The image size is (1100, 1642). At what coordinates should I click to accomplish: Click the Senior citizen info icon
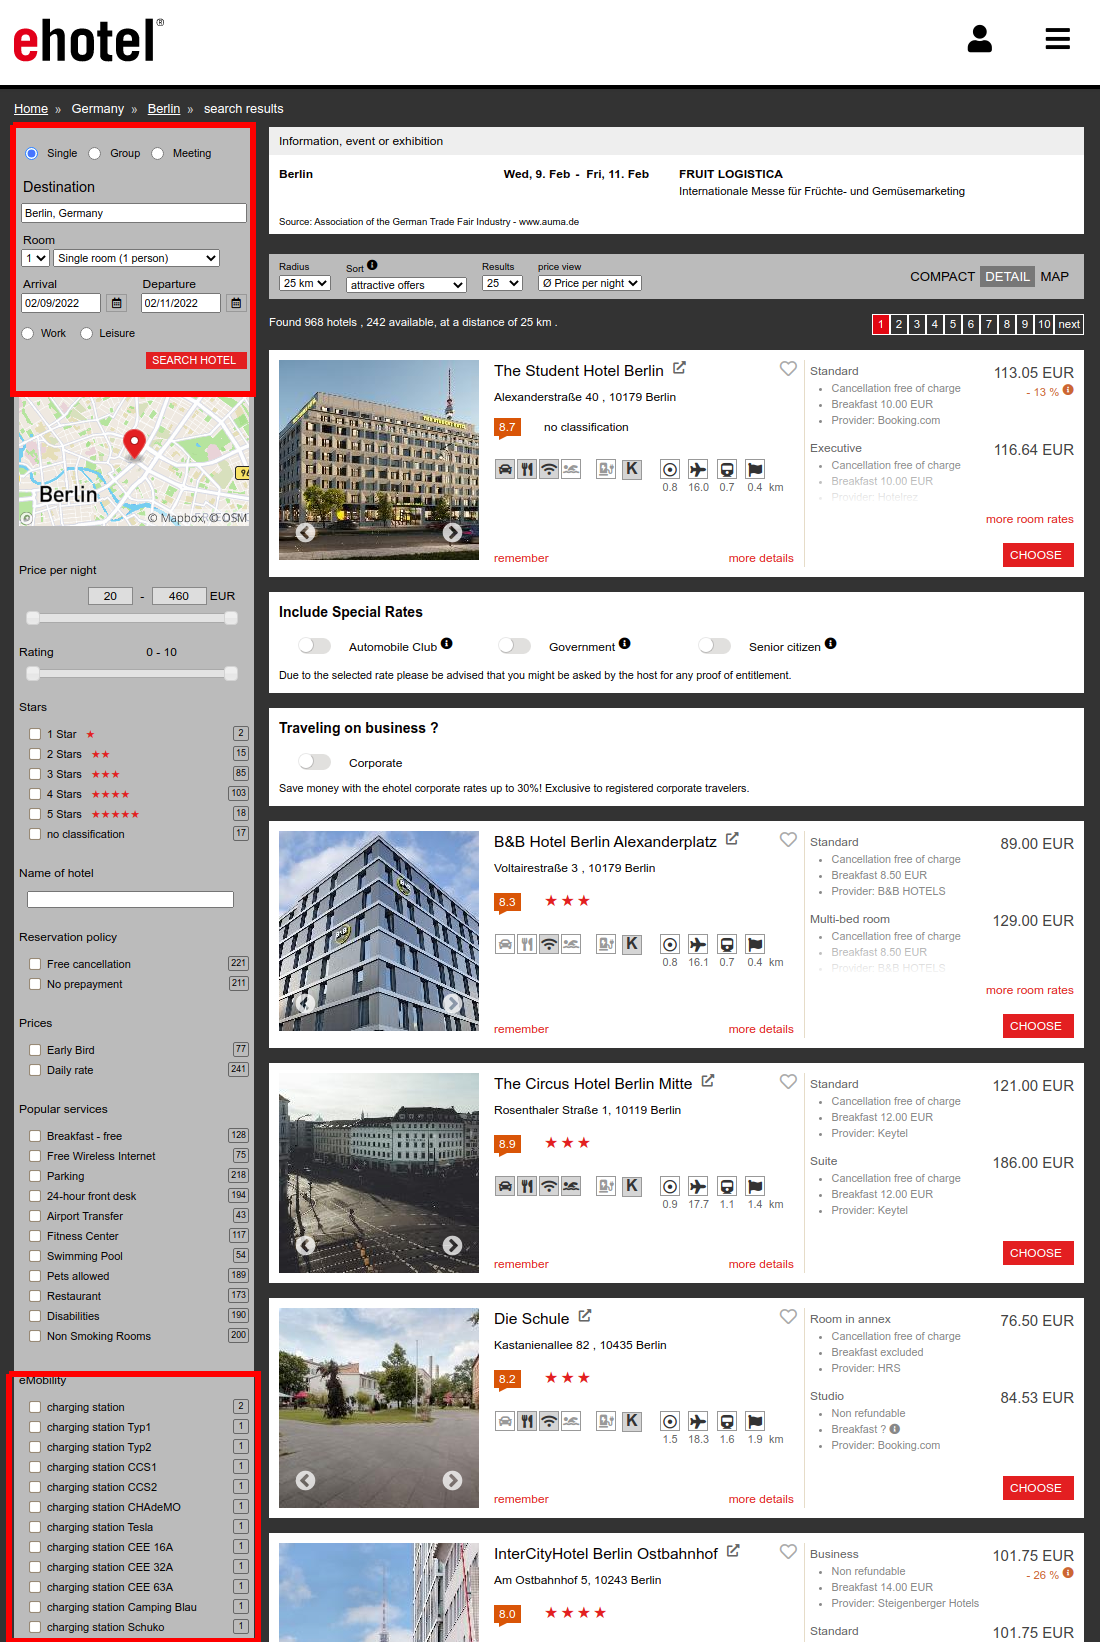[831, 643]
